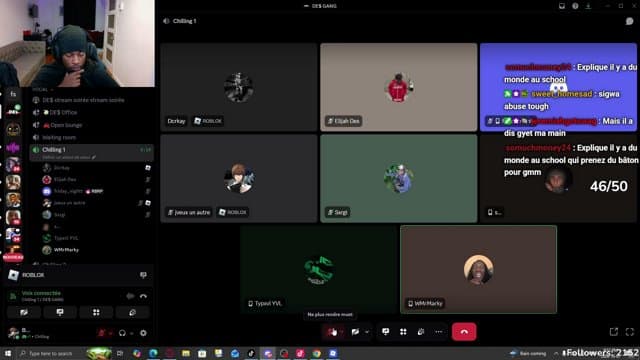Open Google Chrome from taskbar

317,353
